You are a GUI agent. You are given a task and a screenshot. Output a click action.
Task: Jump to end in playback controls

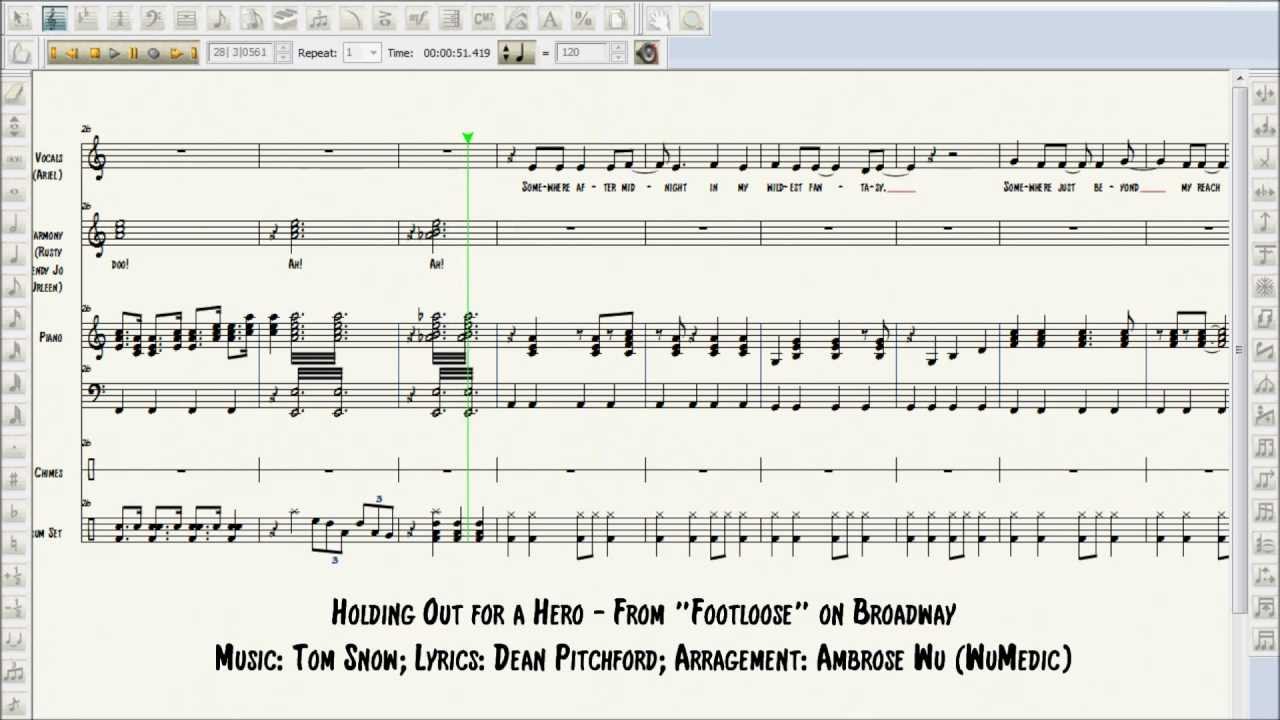click(194, 53)
